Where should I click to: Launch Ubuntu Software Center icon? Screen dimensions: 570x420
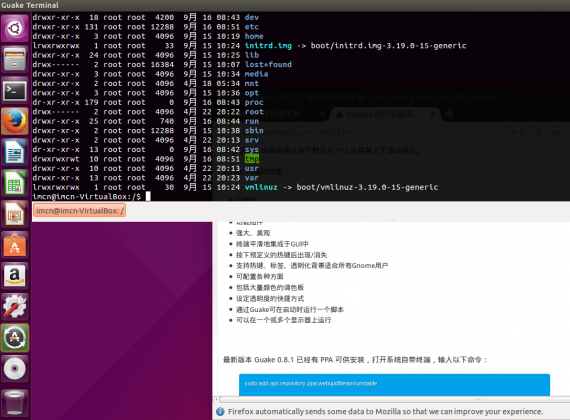[x=15, y=245]
